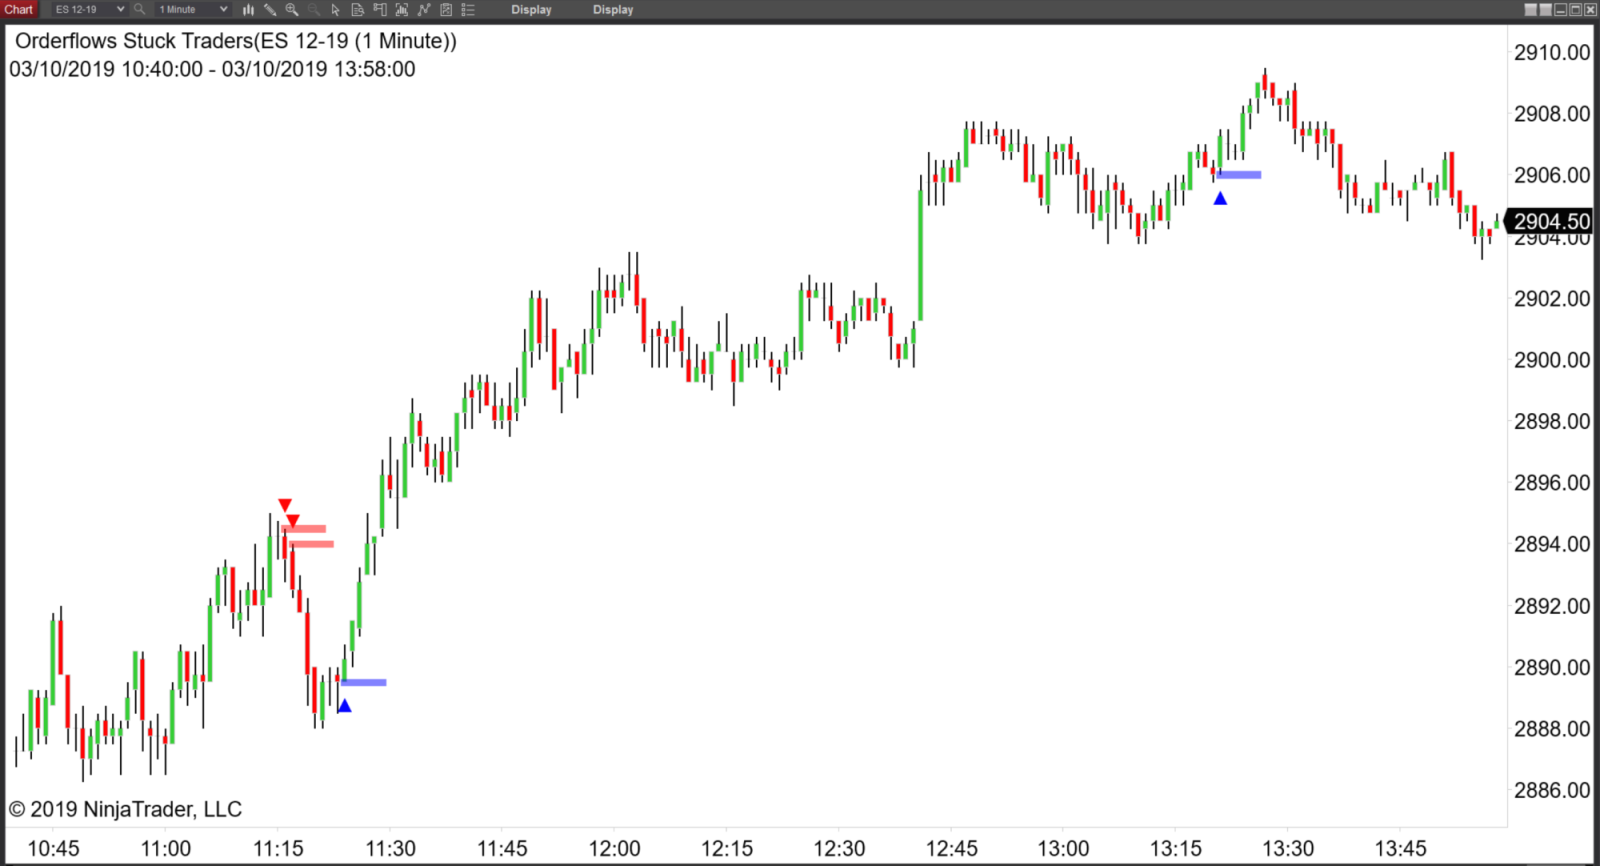This screenshot has width=1600, height=866.
Task: Open the left Display menu item
Action: 531,10
